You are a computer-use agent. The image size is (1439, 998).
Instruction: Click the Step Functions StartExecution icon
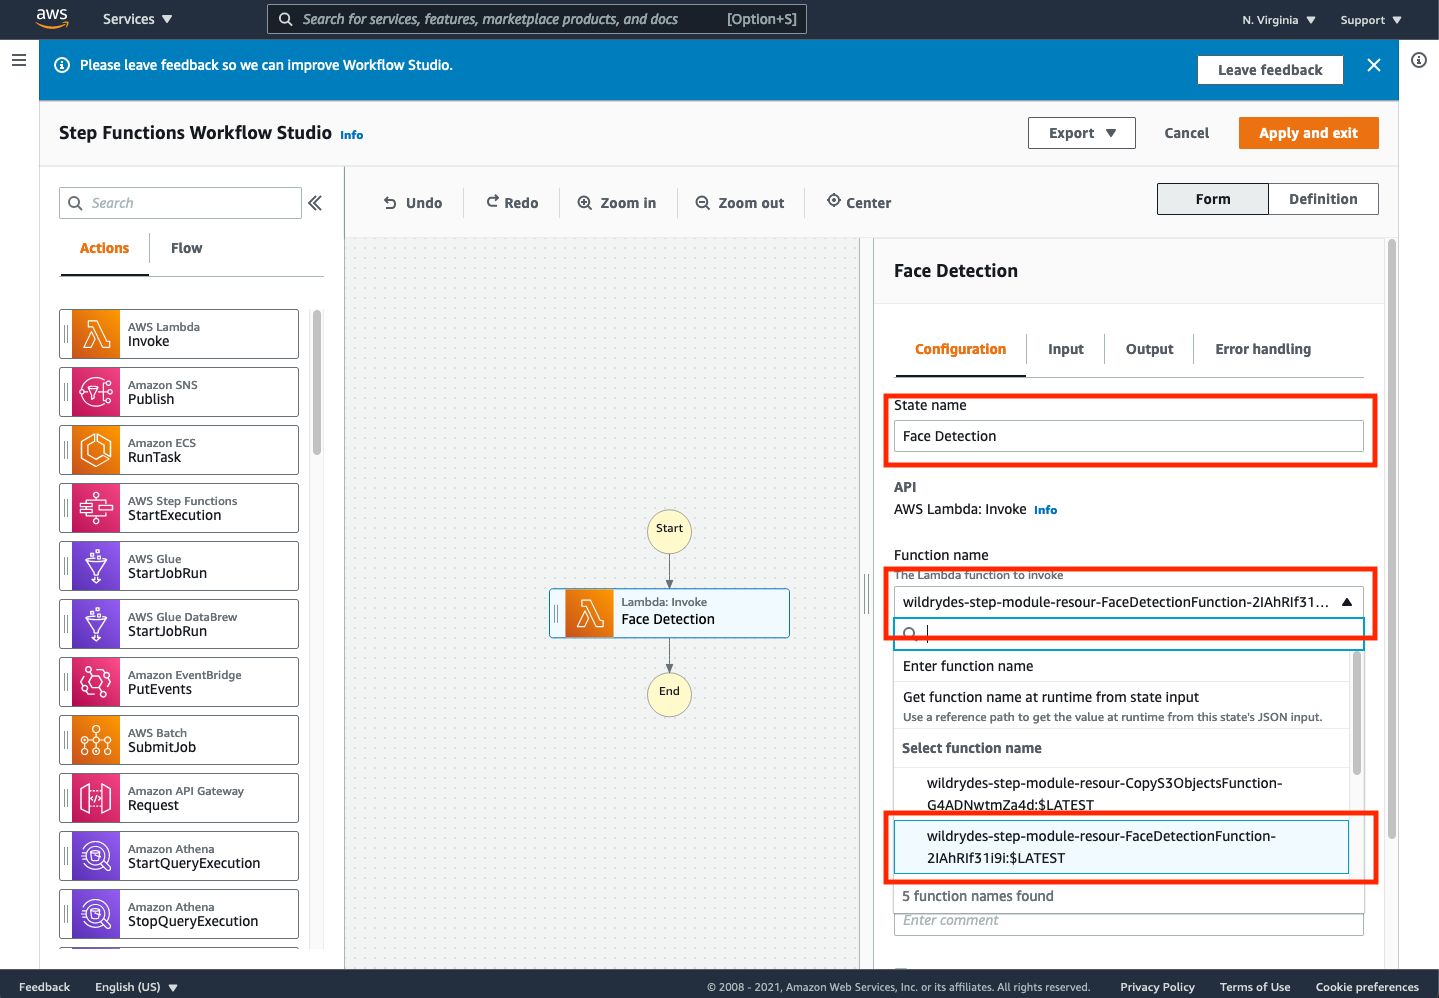tap(96, 508)
